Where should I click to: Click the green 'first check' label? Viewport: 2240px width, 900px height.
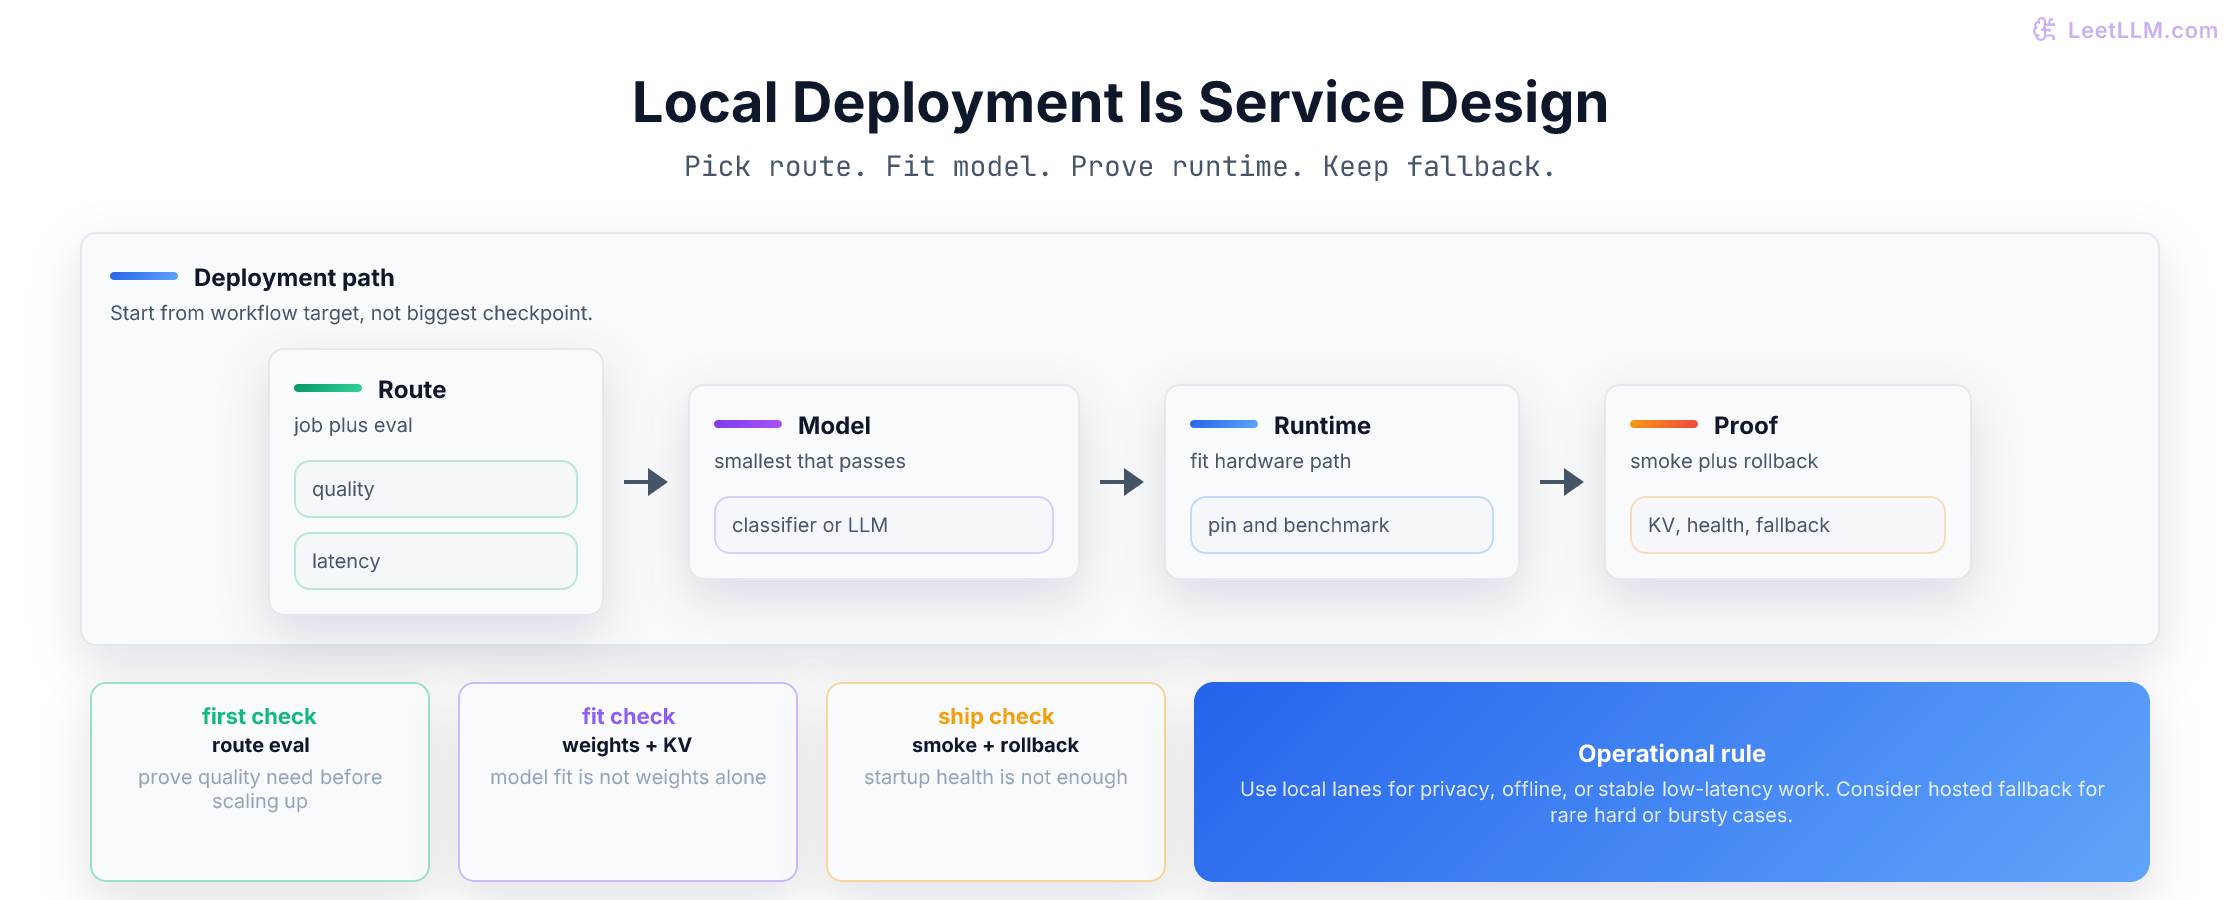(x=259, y=716)
